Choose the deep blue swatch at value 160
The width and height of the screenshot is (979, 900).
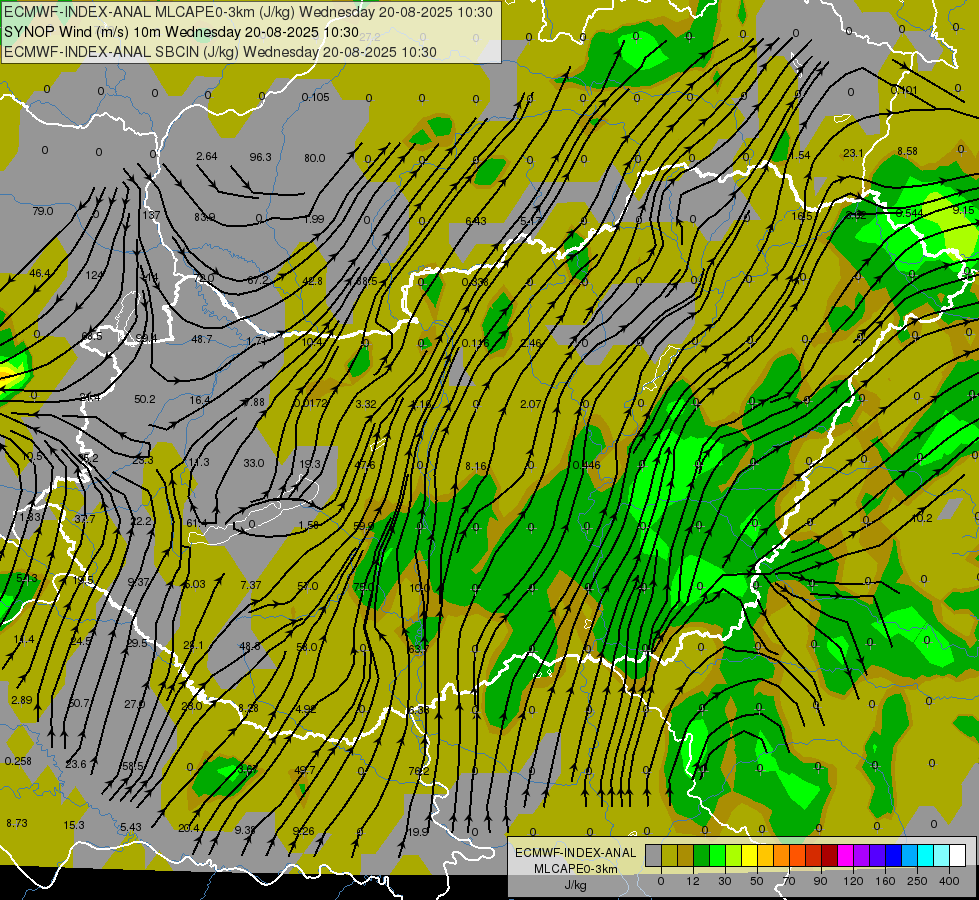click(893, 855)
